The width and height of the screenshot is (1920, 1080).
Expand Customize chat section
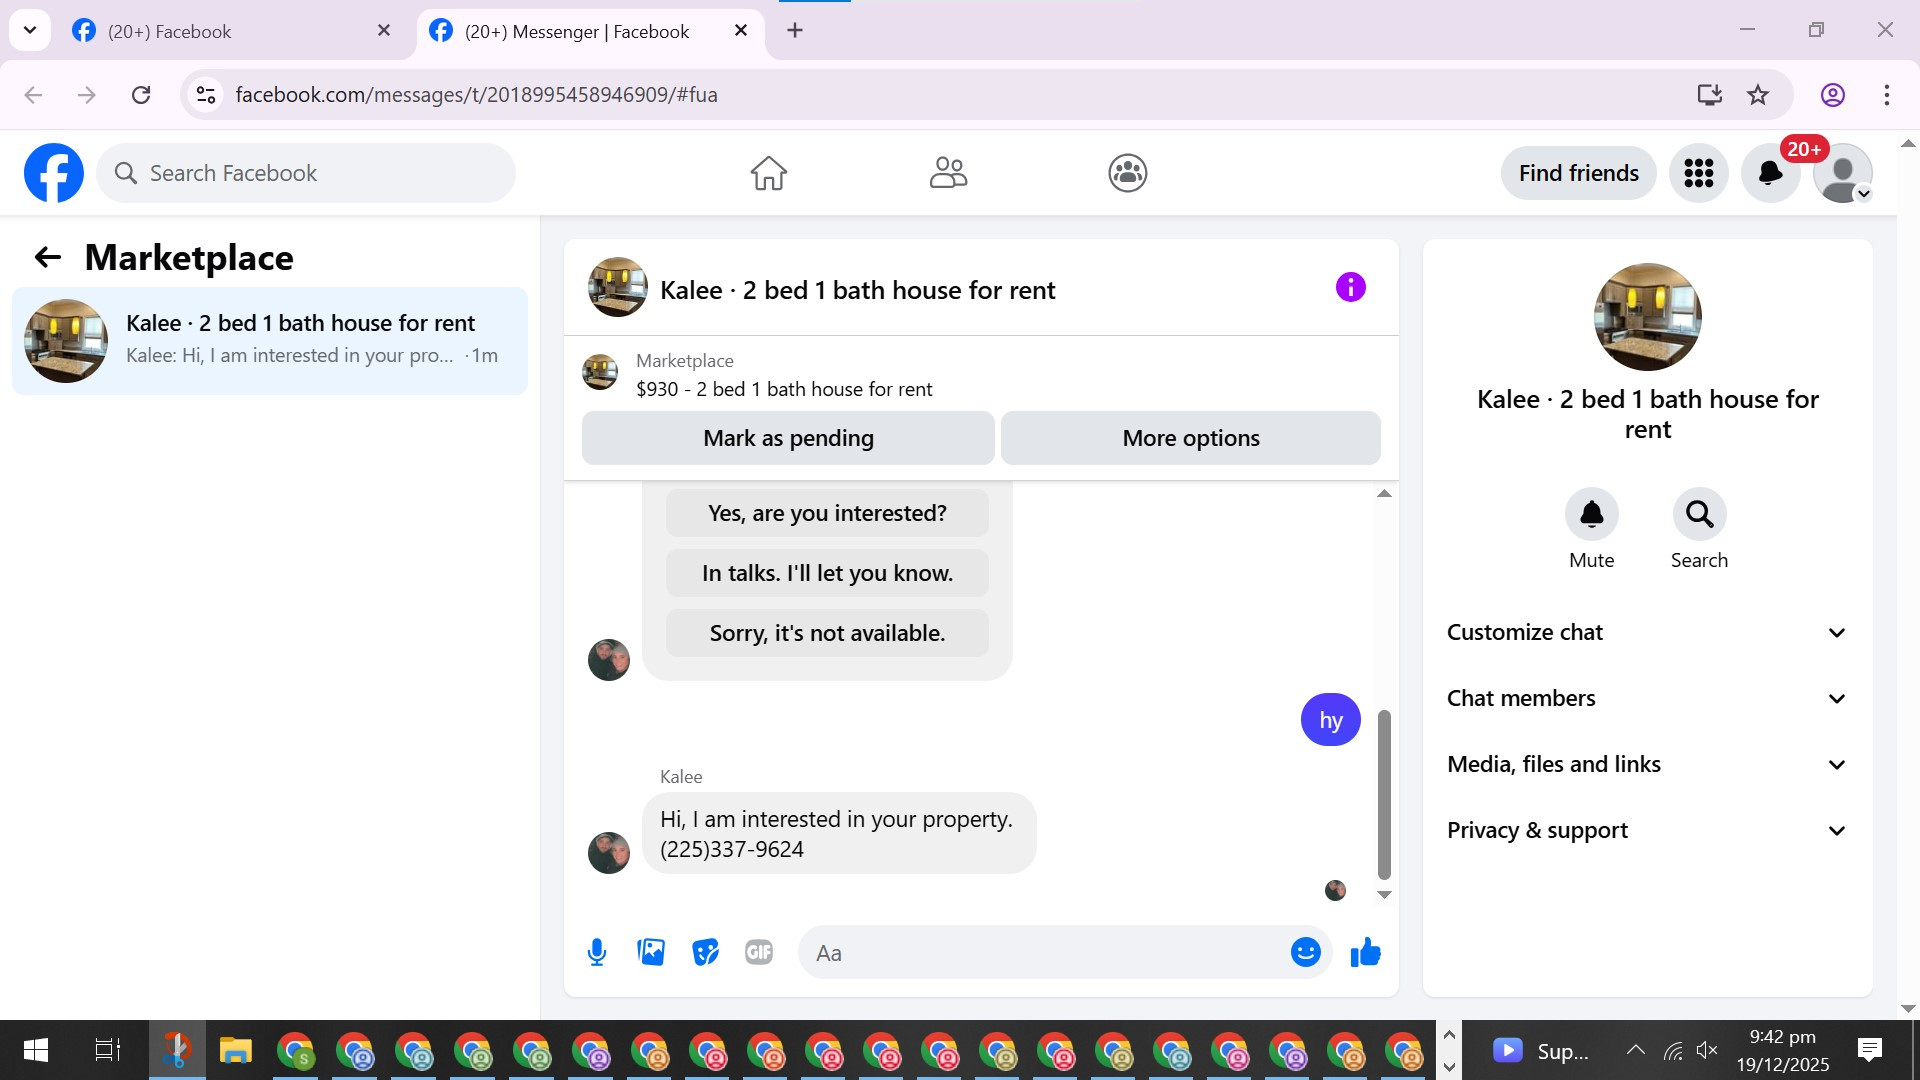click(1647, 632)
